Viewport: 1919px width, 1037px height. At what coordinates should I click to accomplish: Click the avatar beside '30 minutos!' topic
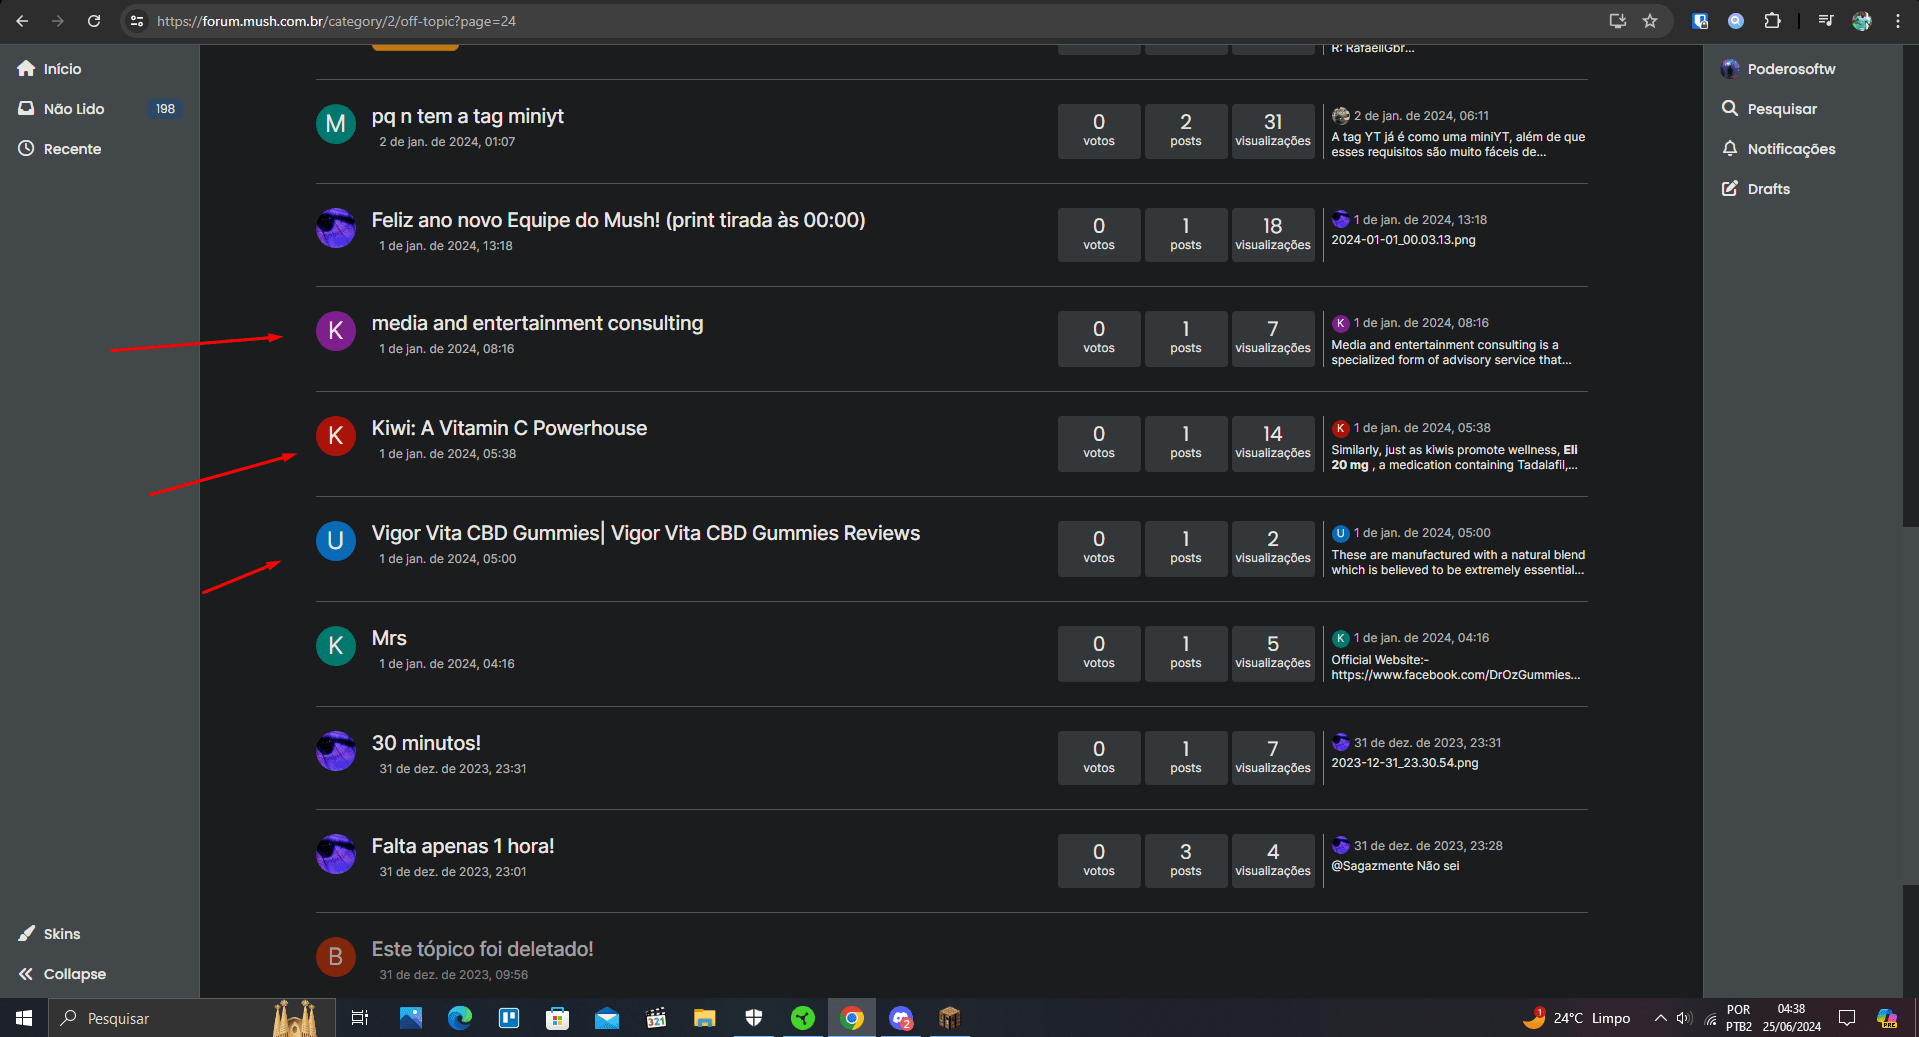click(336, 751)
